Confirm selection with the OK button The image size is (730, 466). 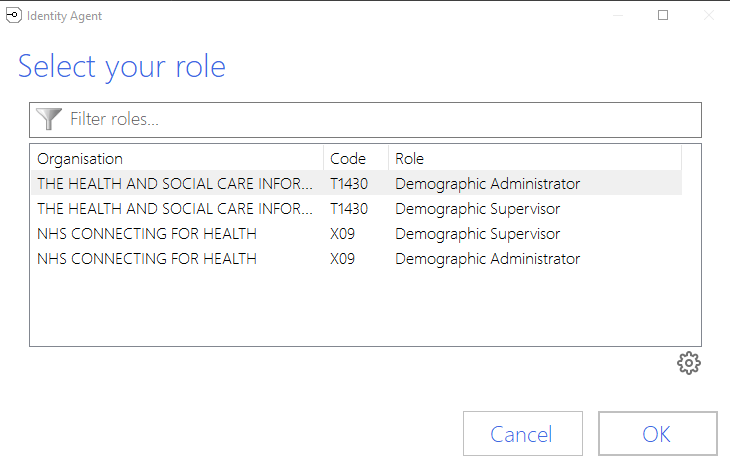[657, 433]
